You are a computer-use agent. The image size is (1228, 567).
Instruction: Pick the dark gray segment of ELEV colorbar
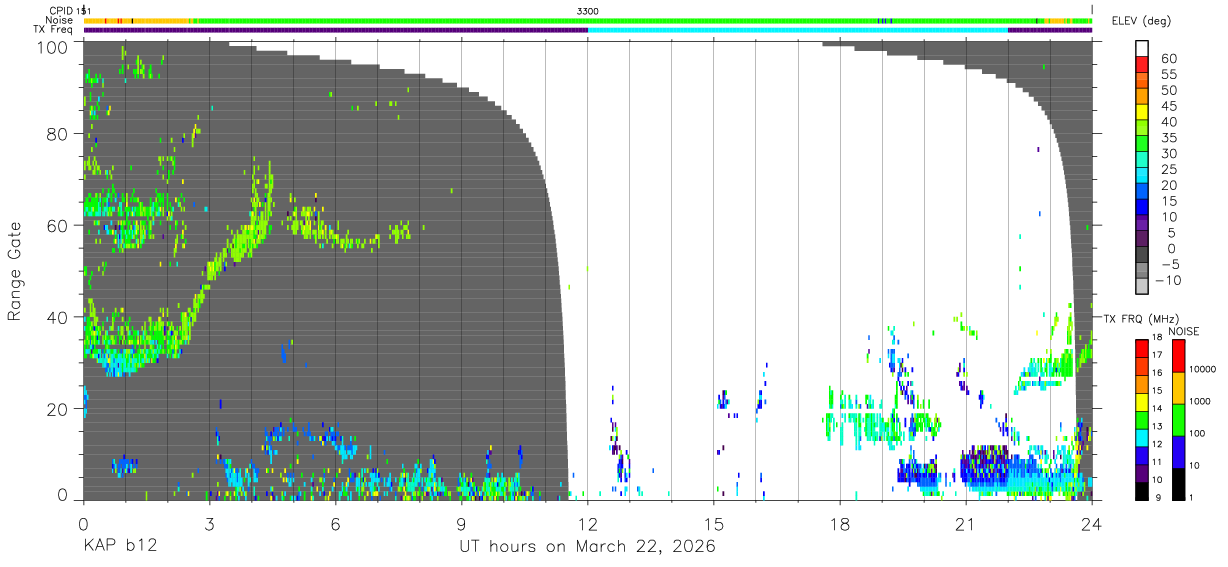click(x=1142, y=252)
